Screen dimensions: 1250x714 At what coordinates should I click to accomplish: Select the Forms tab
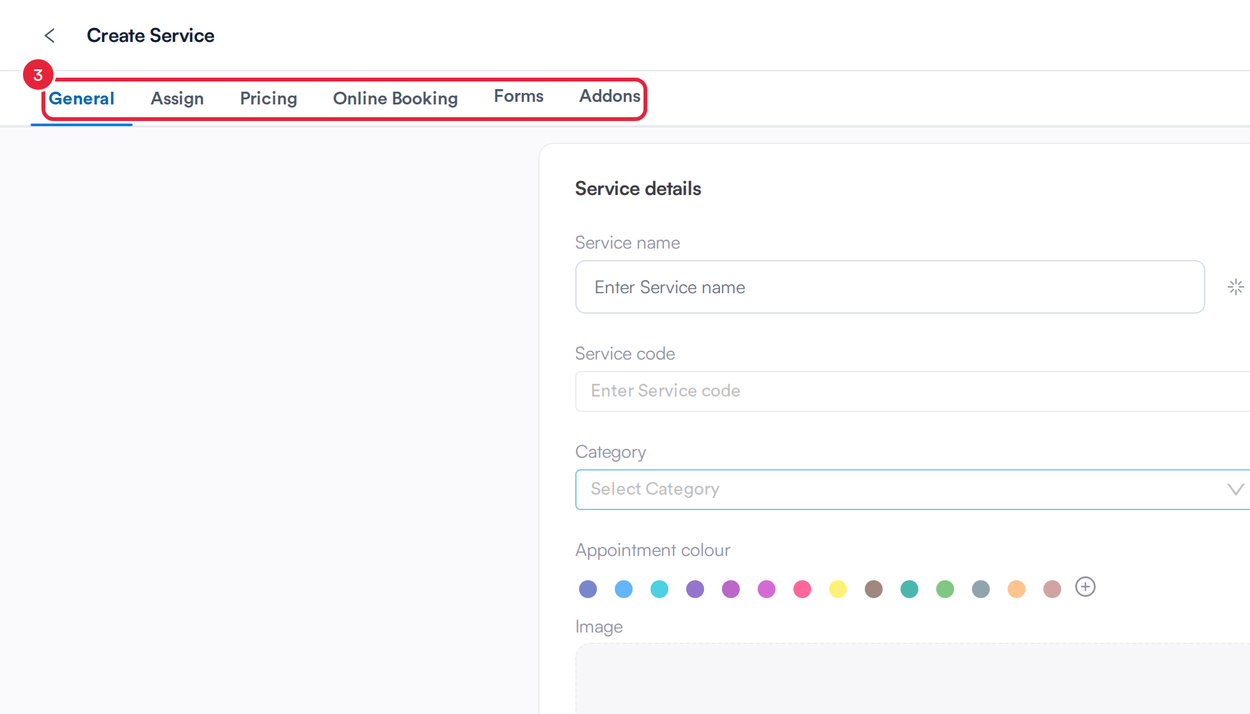pos(518,96)
